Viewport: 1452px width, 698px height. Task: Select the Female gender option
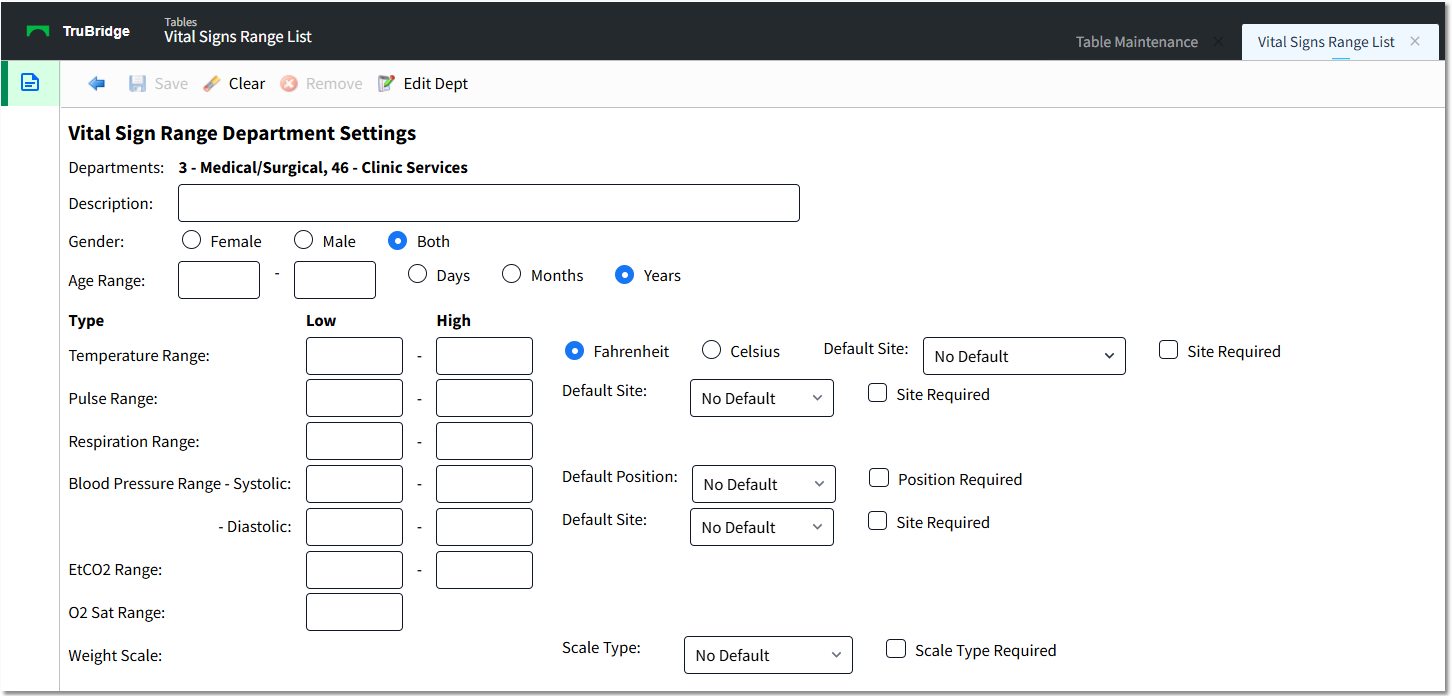click(x=191, y=241)
